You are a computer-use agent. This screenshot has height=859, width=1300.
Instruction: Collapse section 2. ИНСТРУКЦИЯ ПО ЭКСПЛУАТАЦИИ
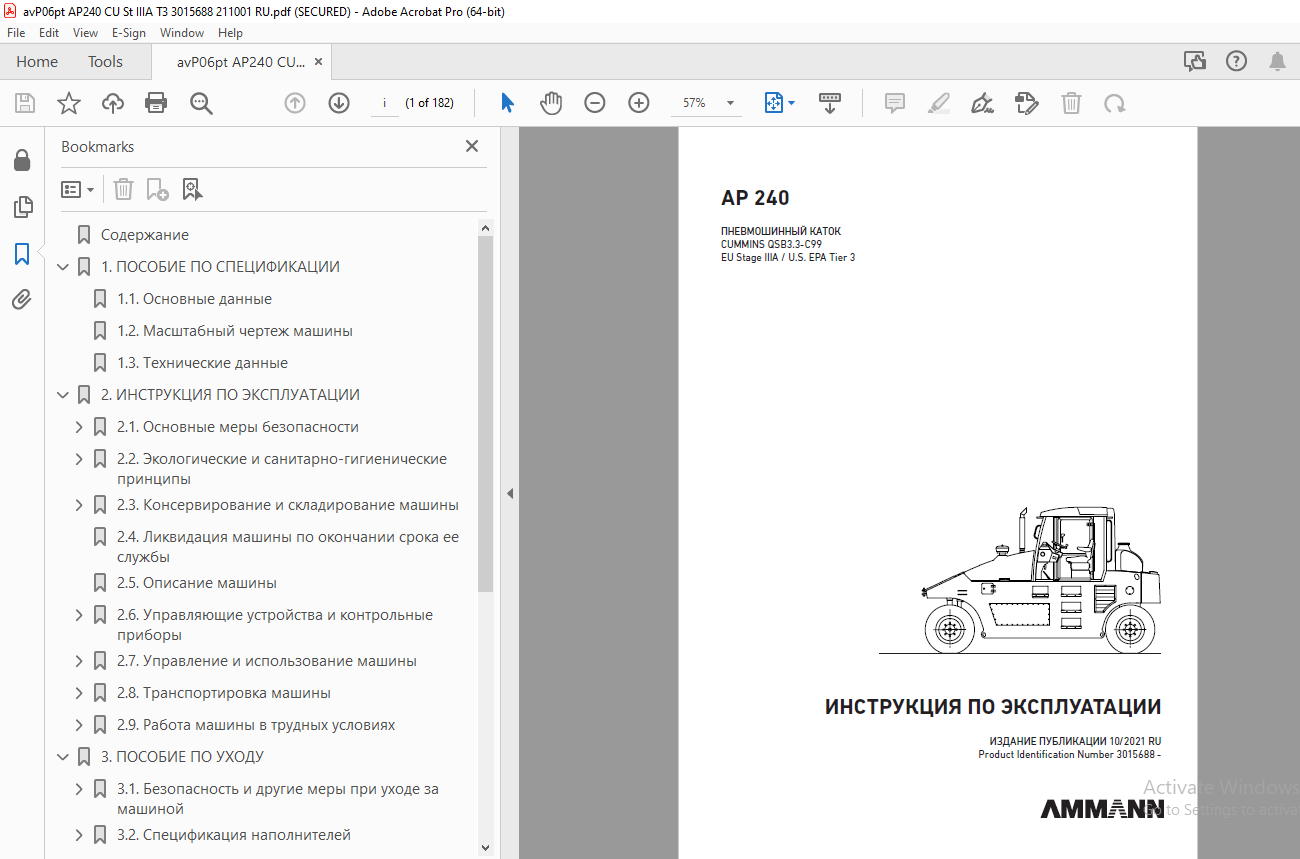[x=64, y=395]
